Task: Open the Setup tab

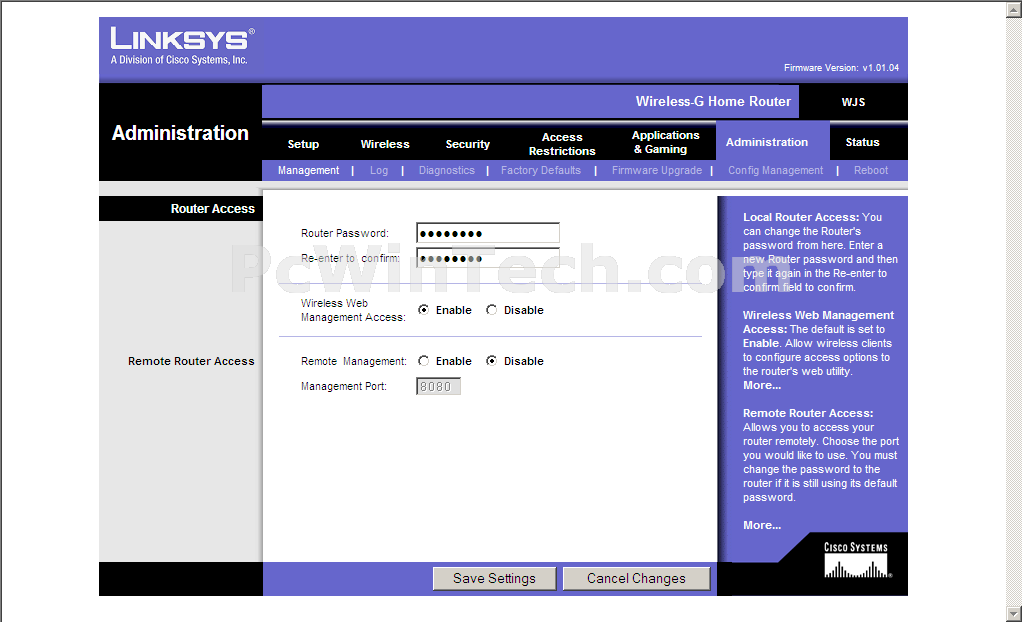Action: pos(303,144)
